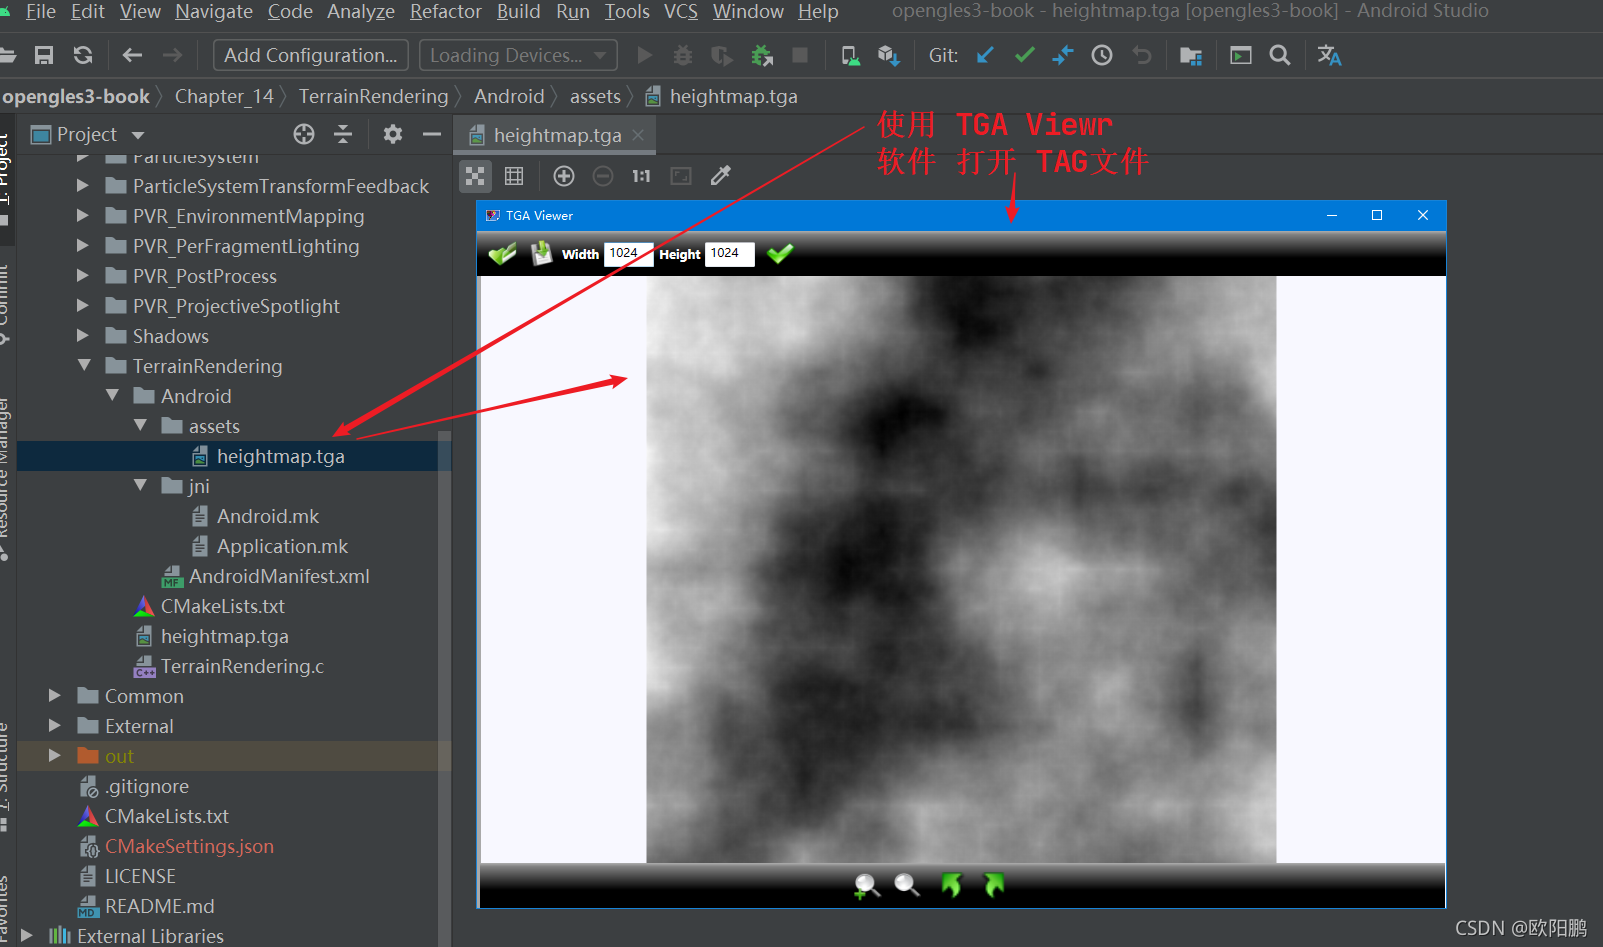Click TGA Viewer open file checkmark icon
This screenshot has height=947, width=1603.
coord(502,253)
